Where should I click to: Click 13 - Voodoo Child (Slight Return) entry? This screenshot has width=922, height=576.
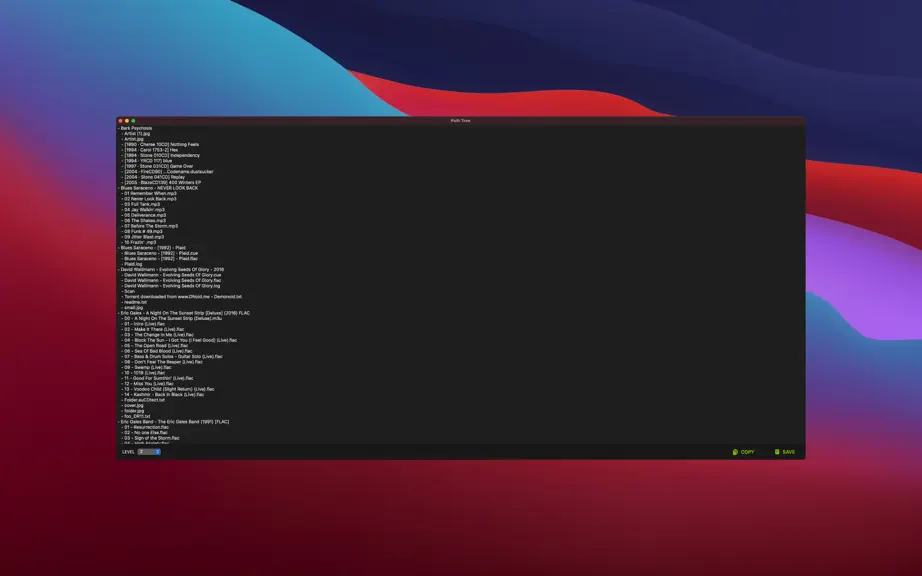[x=169, y=389]
